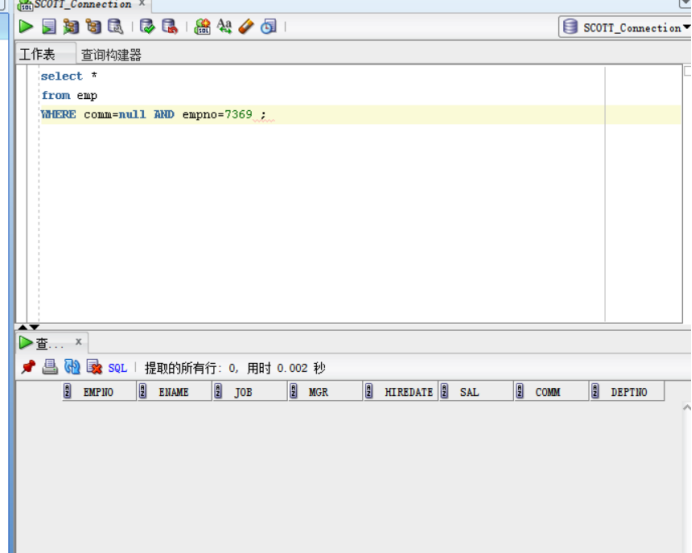Click the results grid scrollbar up arrow

point(687,408)
